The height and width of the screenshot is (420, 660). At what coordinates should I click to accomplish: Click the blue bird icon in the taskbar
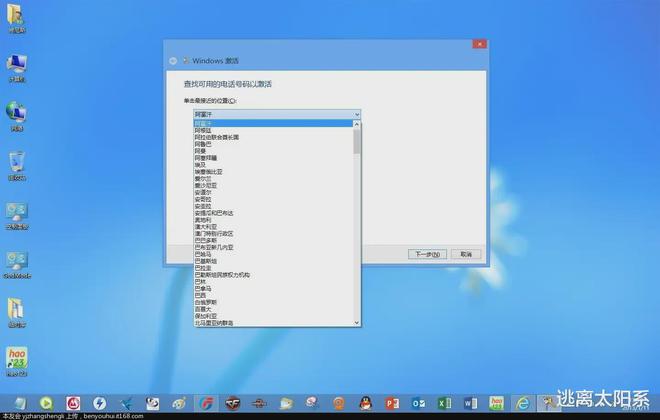[x=126, y=404]
